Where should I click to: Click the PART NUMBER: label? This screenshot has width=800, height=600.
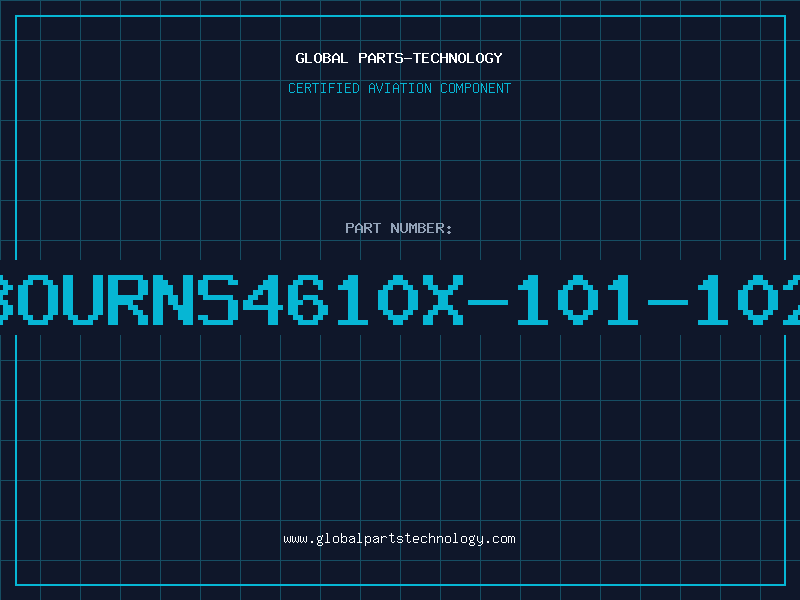point(399,228)
